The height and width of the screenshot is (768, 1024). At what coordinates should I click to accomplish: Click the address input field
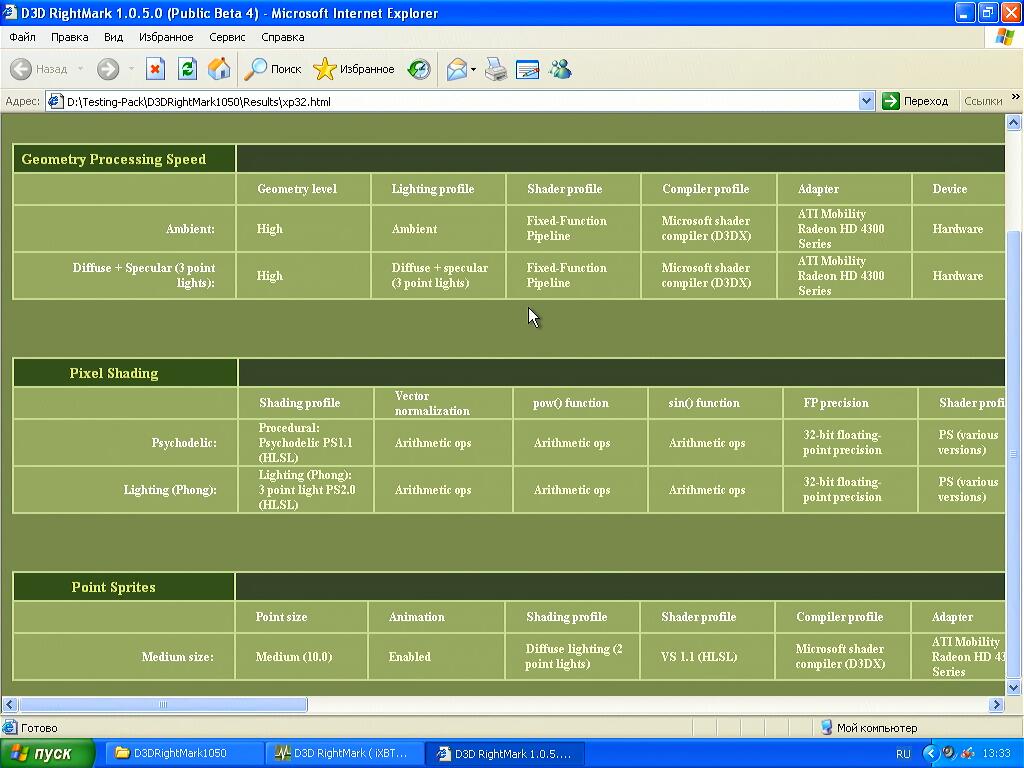click(460, 101)
